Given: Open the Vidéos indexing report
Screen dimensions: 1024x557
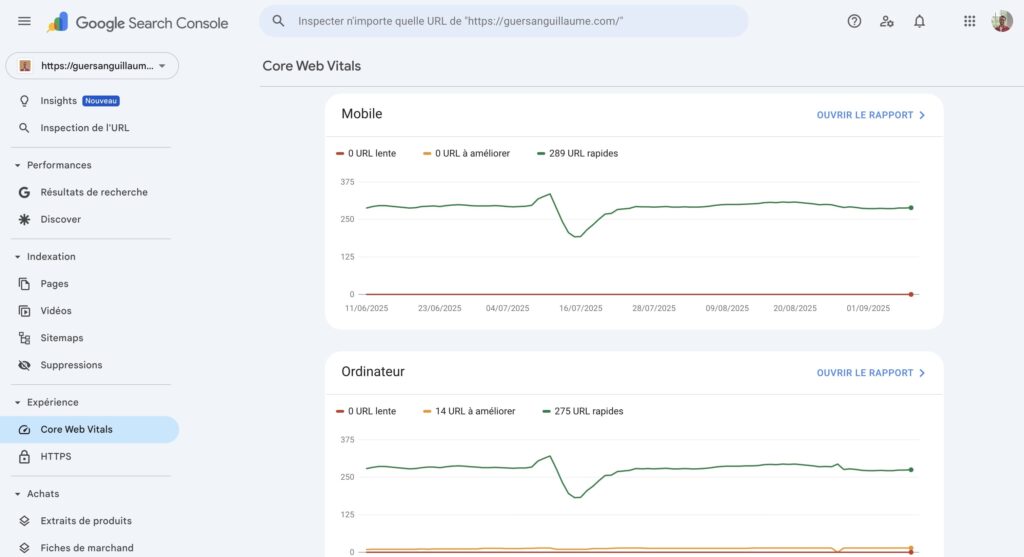Looking at the screenshot, I should (x=89, y=311).
